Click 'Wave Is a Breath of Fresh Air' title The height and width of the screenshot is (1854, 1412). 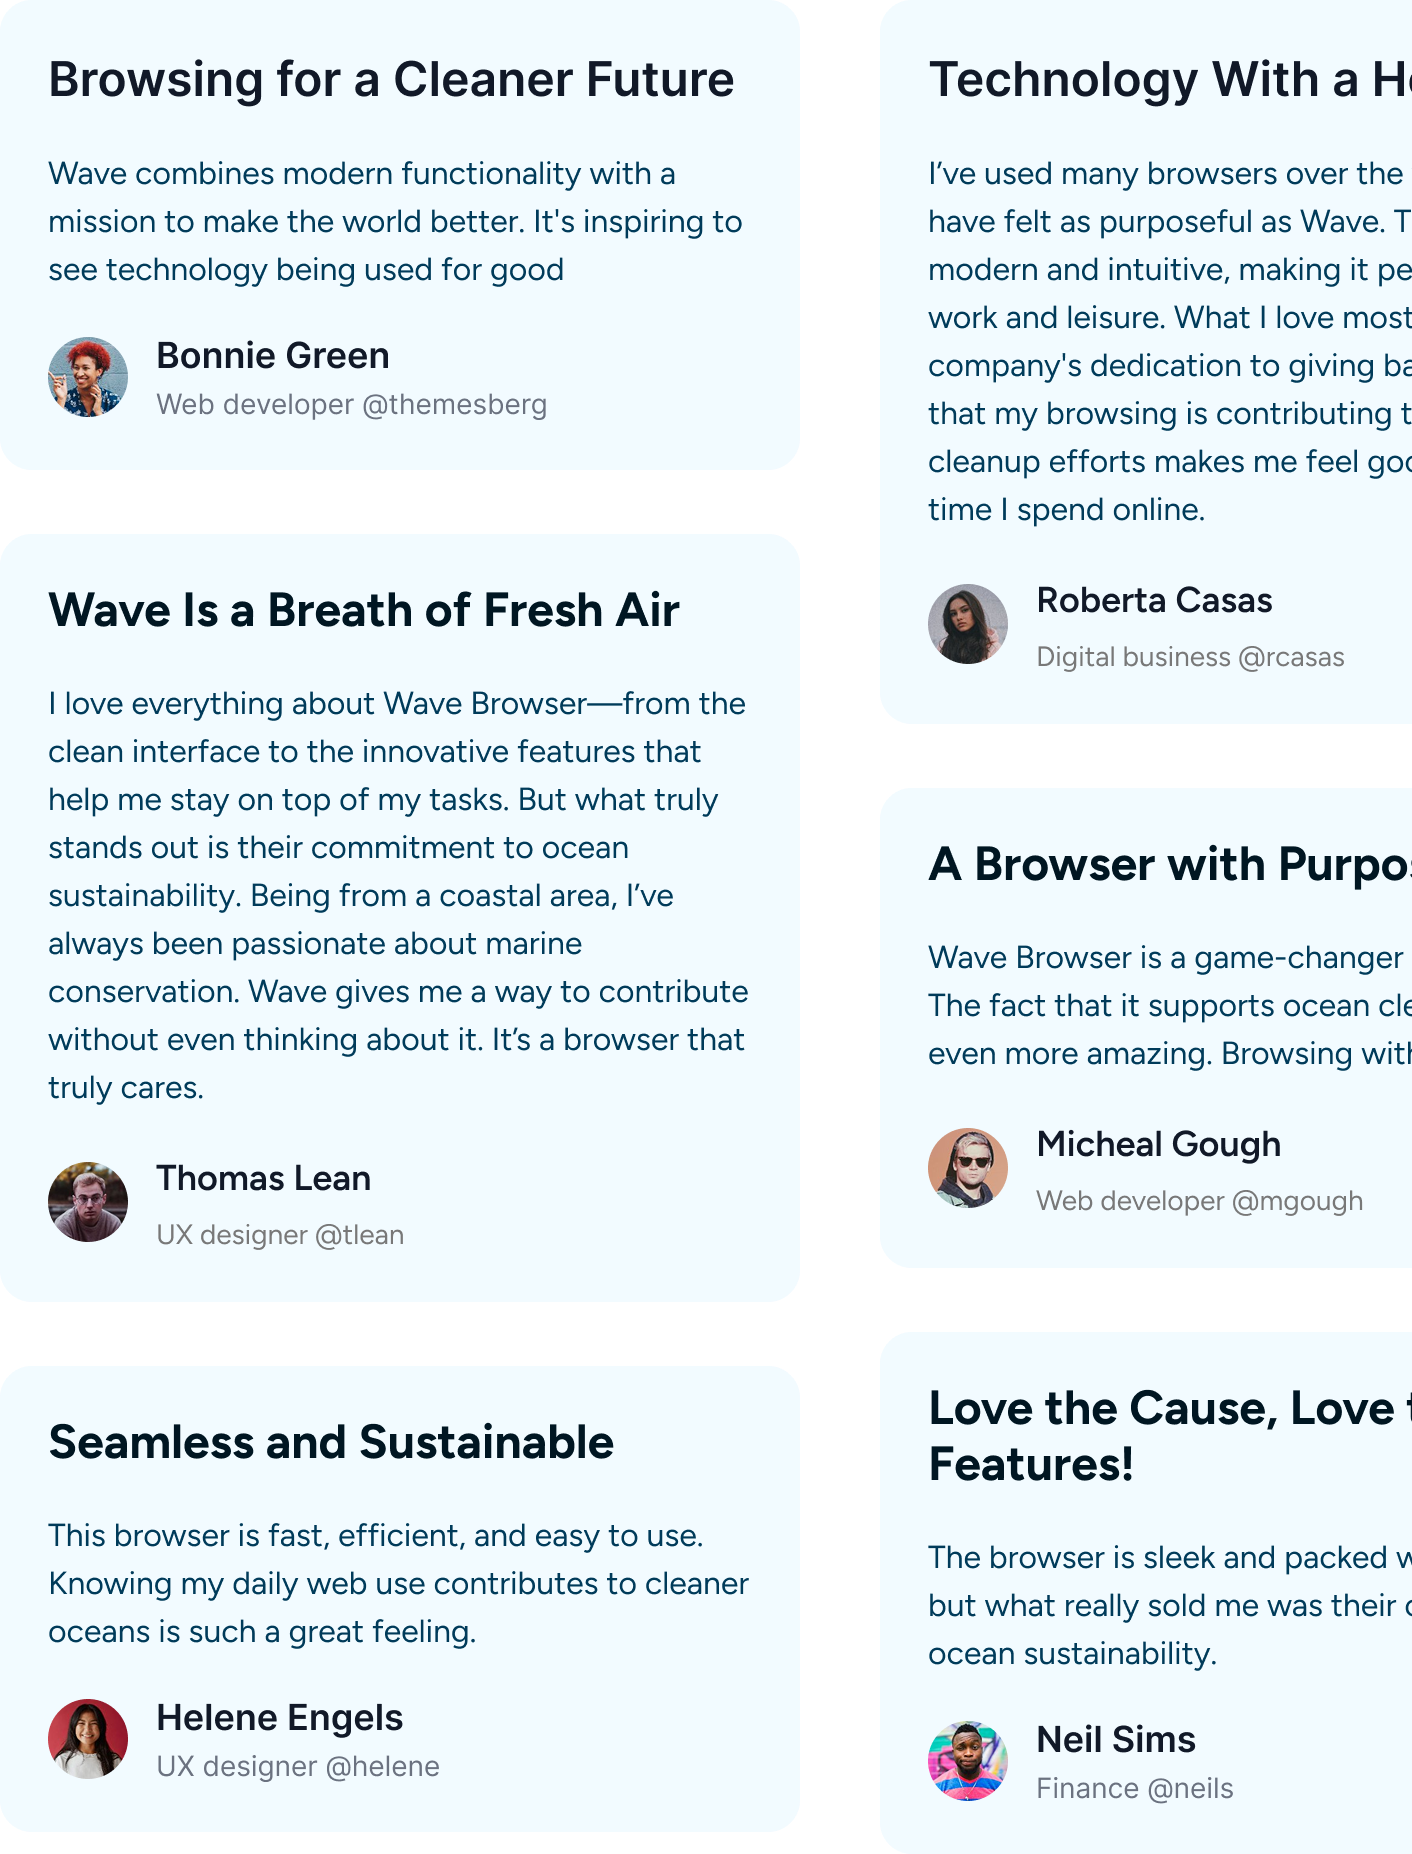tap(364, 610)
